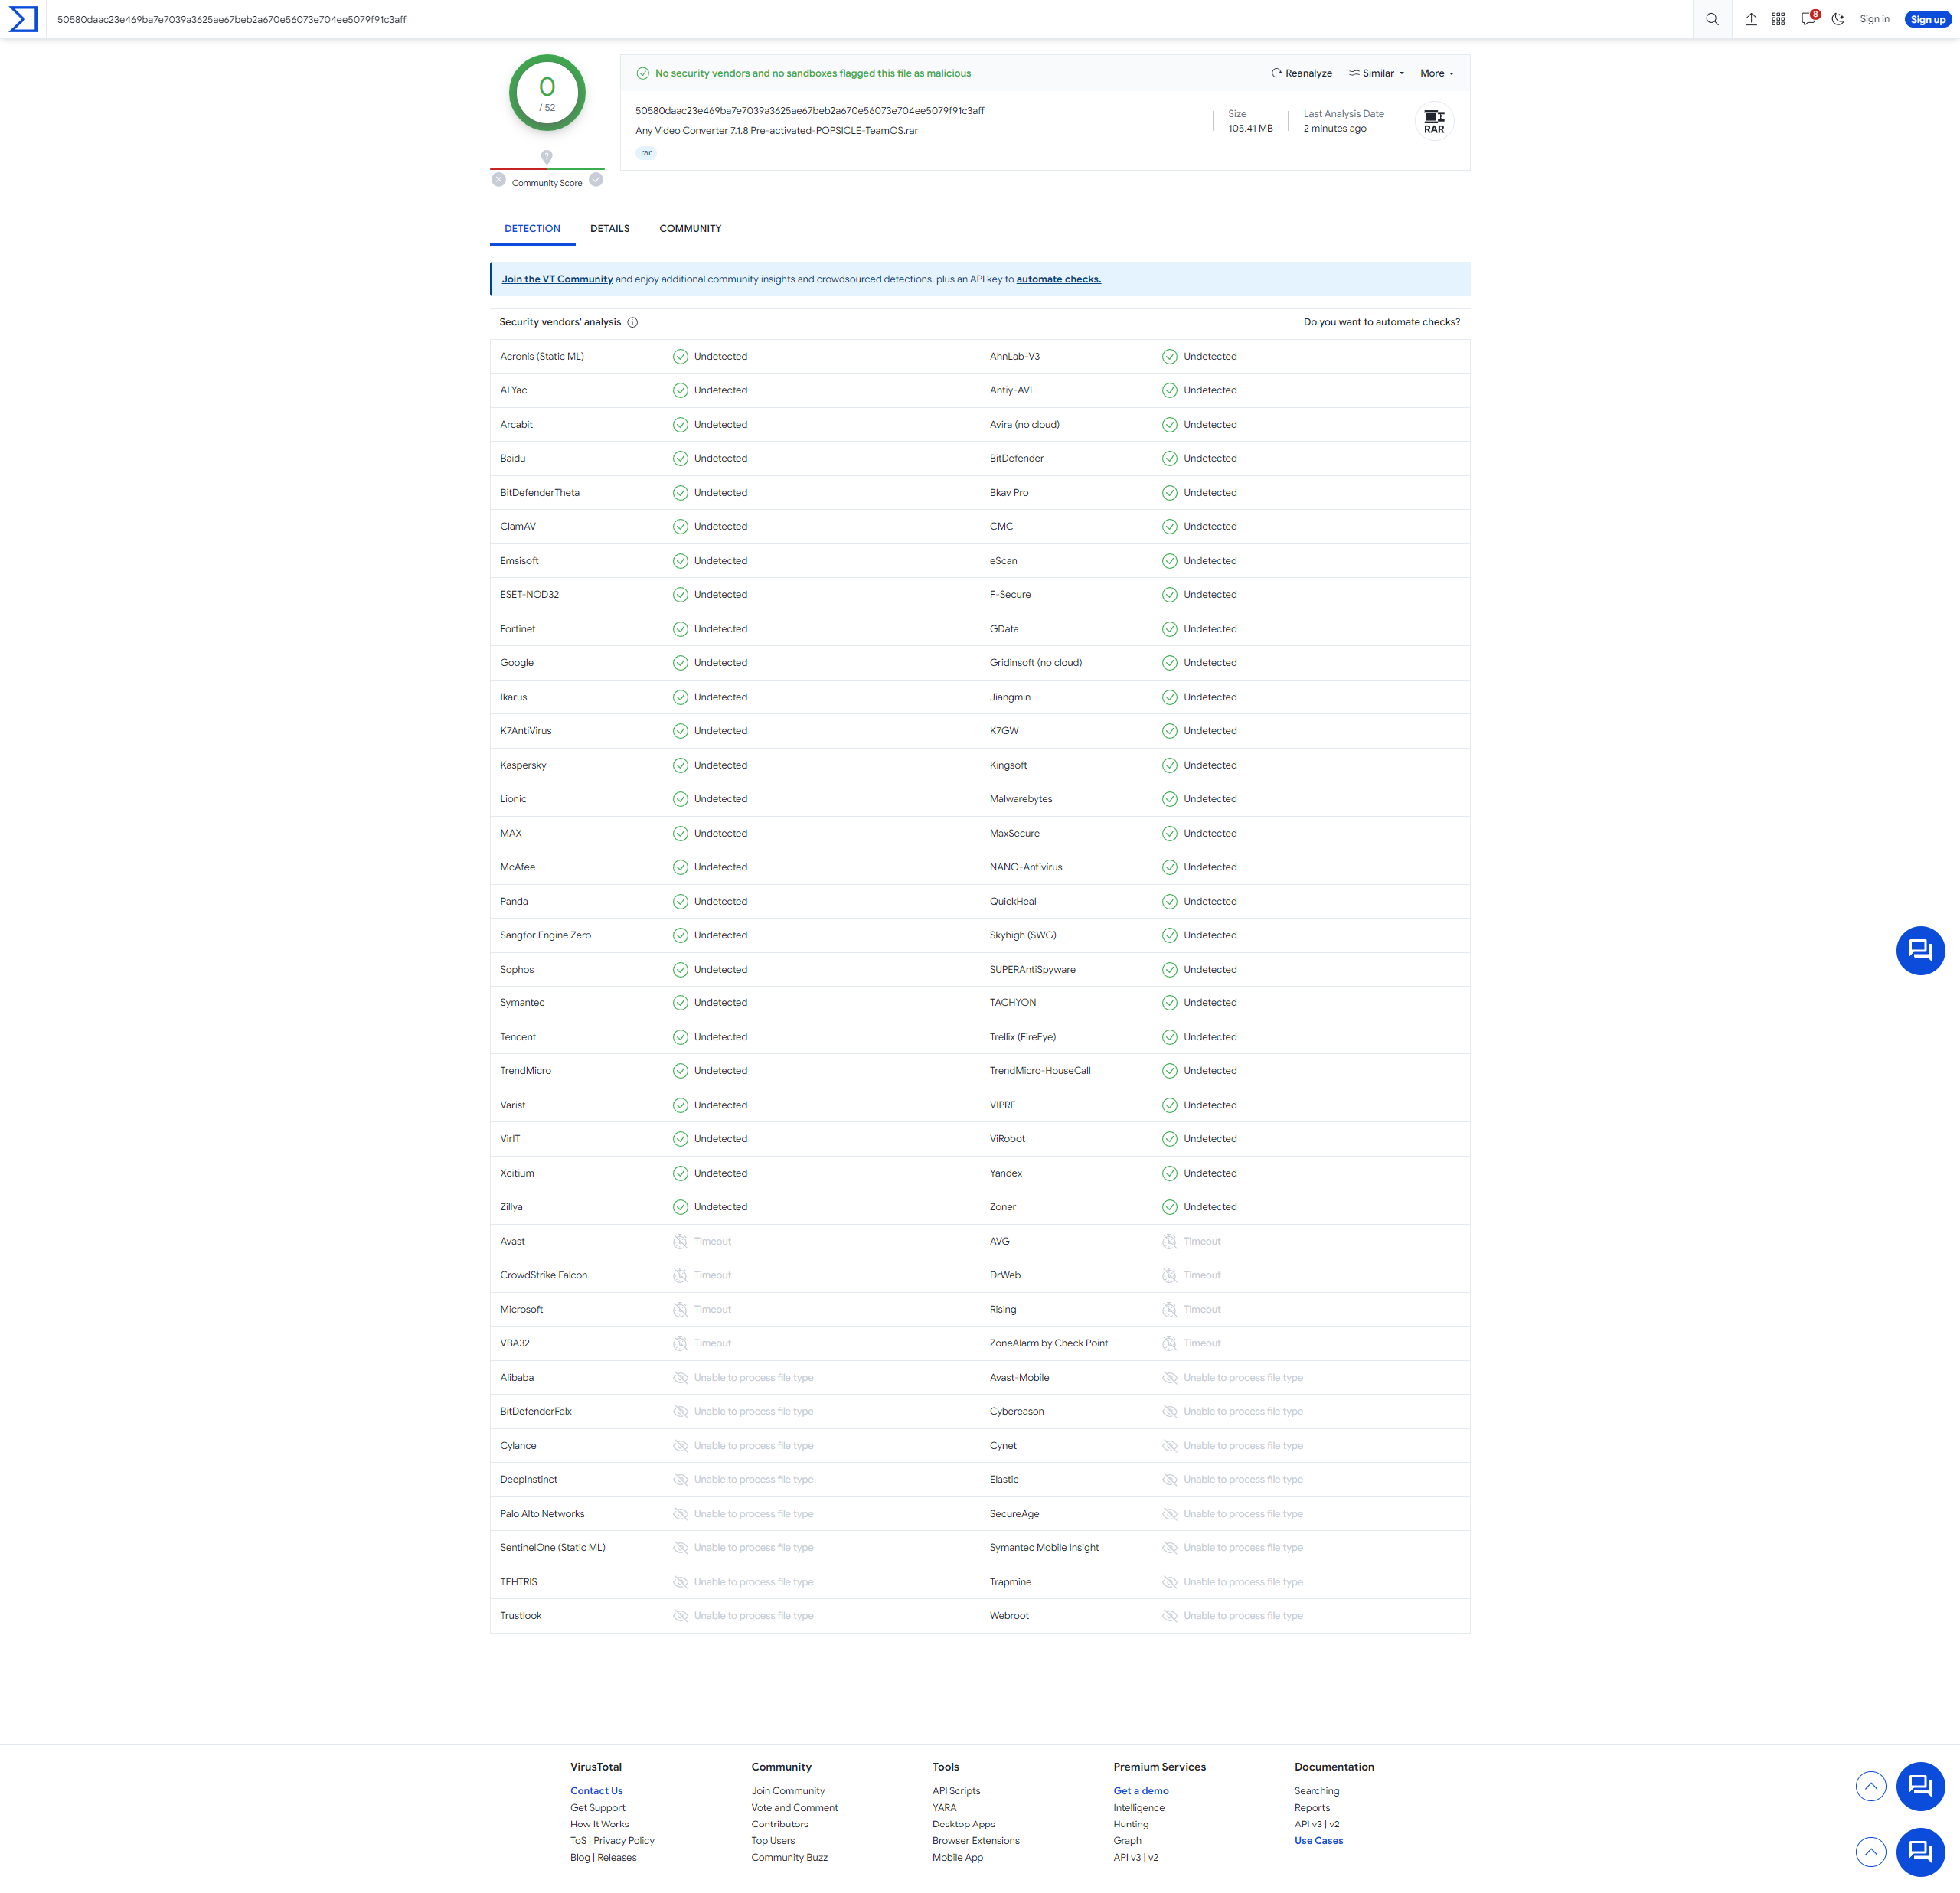Toggle dark mode moon icon
This screenshot has width=1960, height=1893.
[x=1838, y=19]
